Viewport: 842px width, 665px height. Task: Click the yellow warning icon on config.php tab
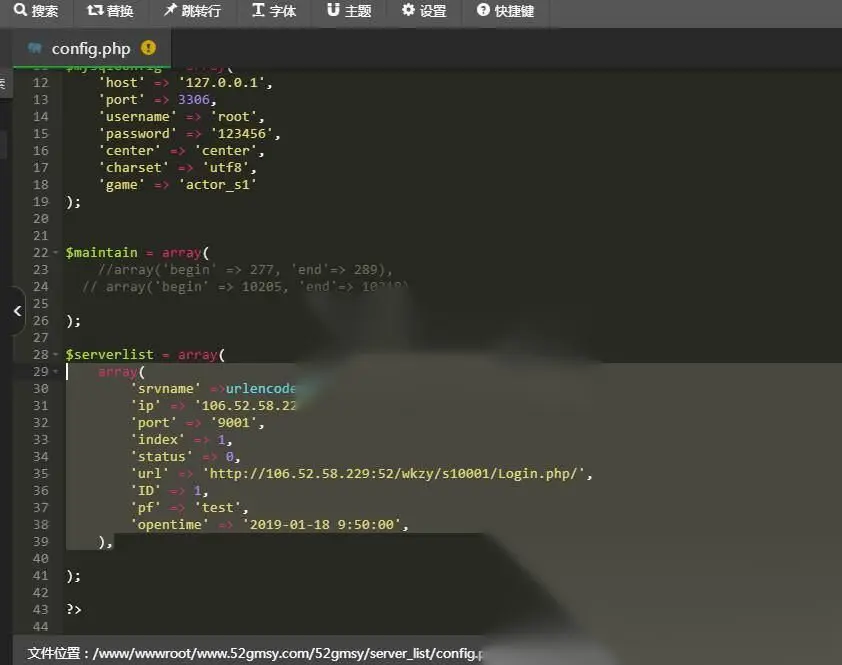click(x=148, y=48)
